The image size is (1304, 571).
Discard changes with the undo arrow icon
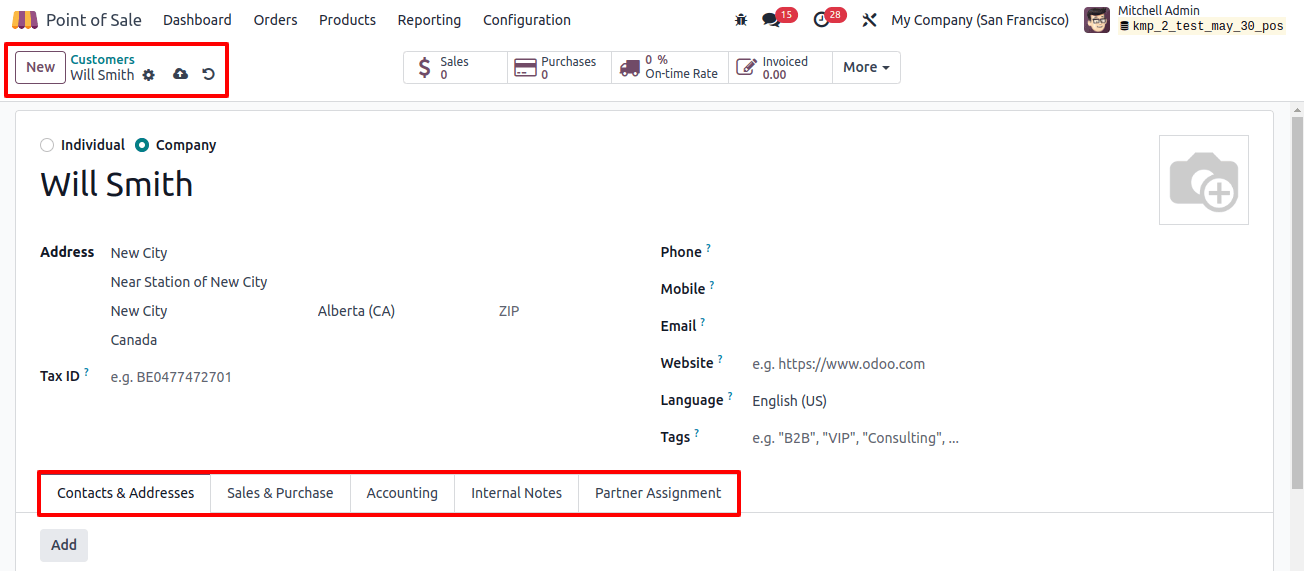click(208, 74)
